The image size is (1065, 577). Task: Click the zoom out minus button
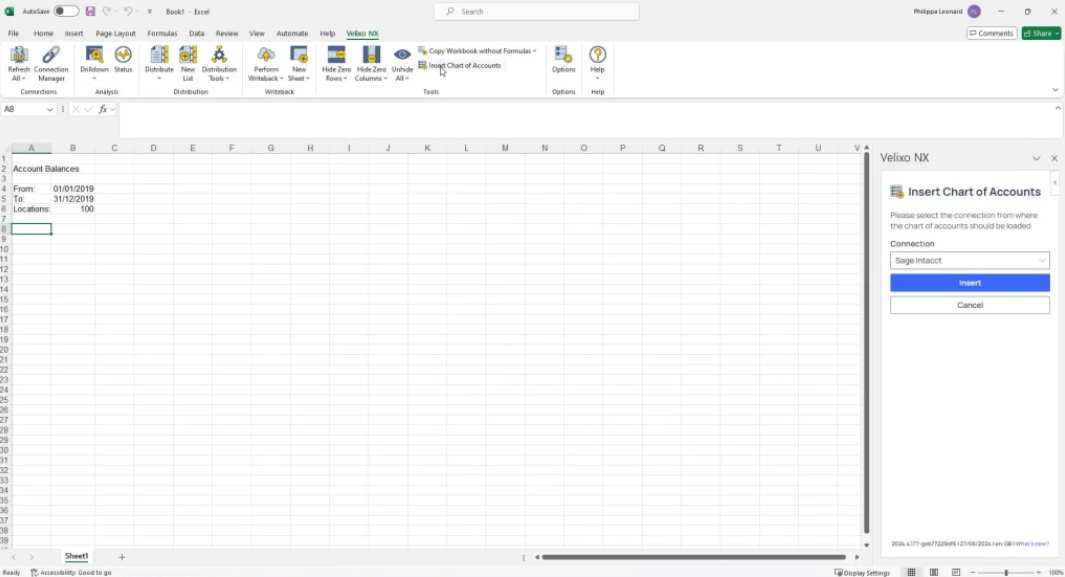[x=973, y=573]
